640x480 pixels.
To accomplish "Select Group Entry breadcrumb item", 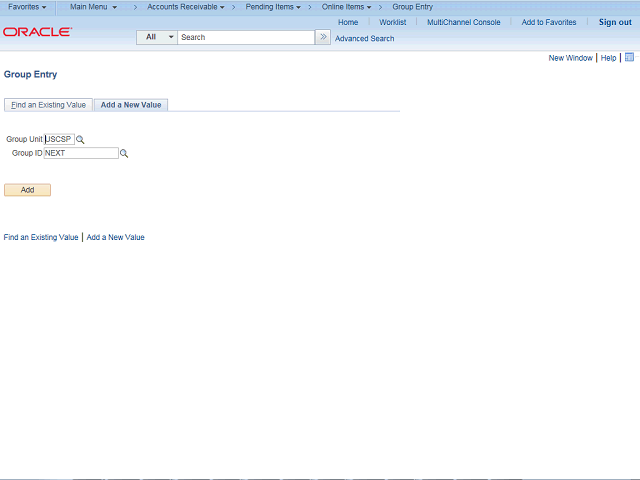I will (412, 7).
